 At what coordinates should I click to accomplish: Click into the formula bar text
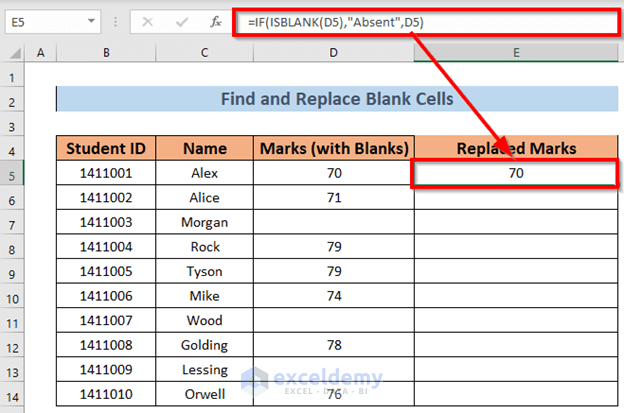pos(426,22)
